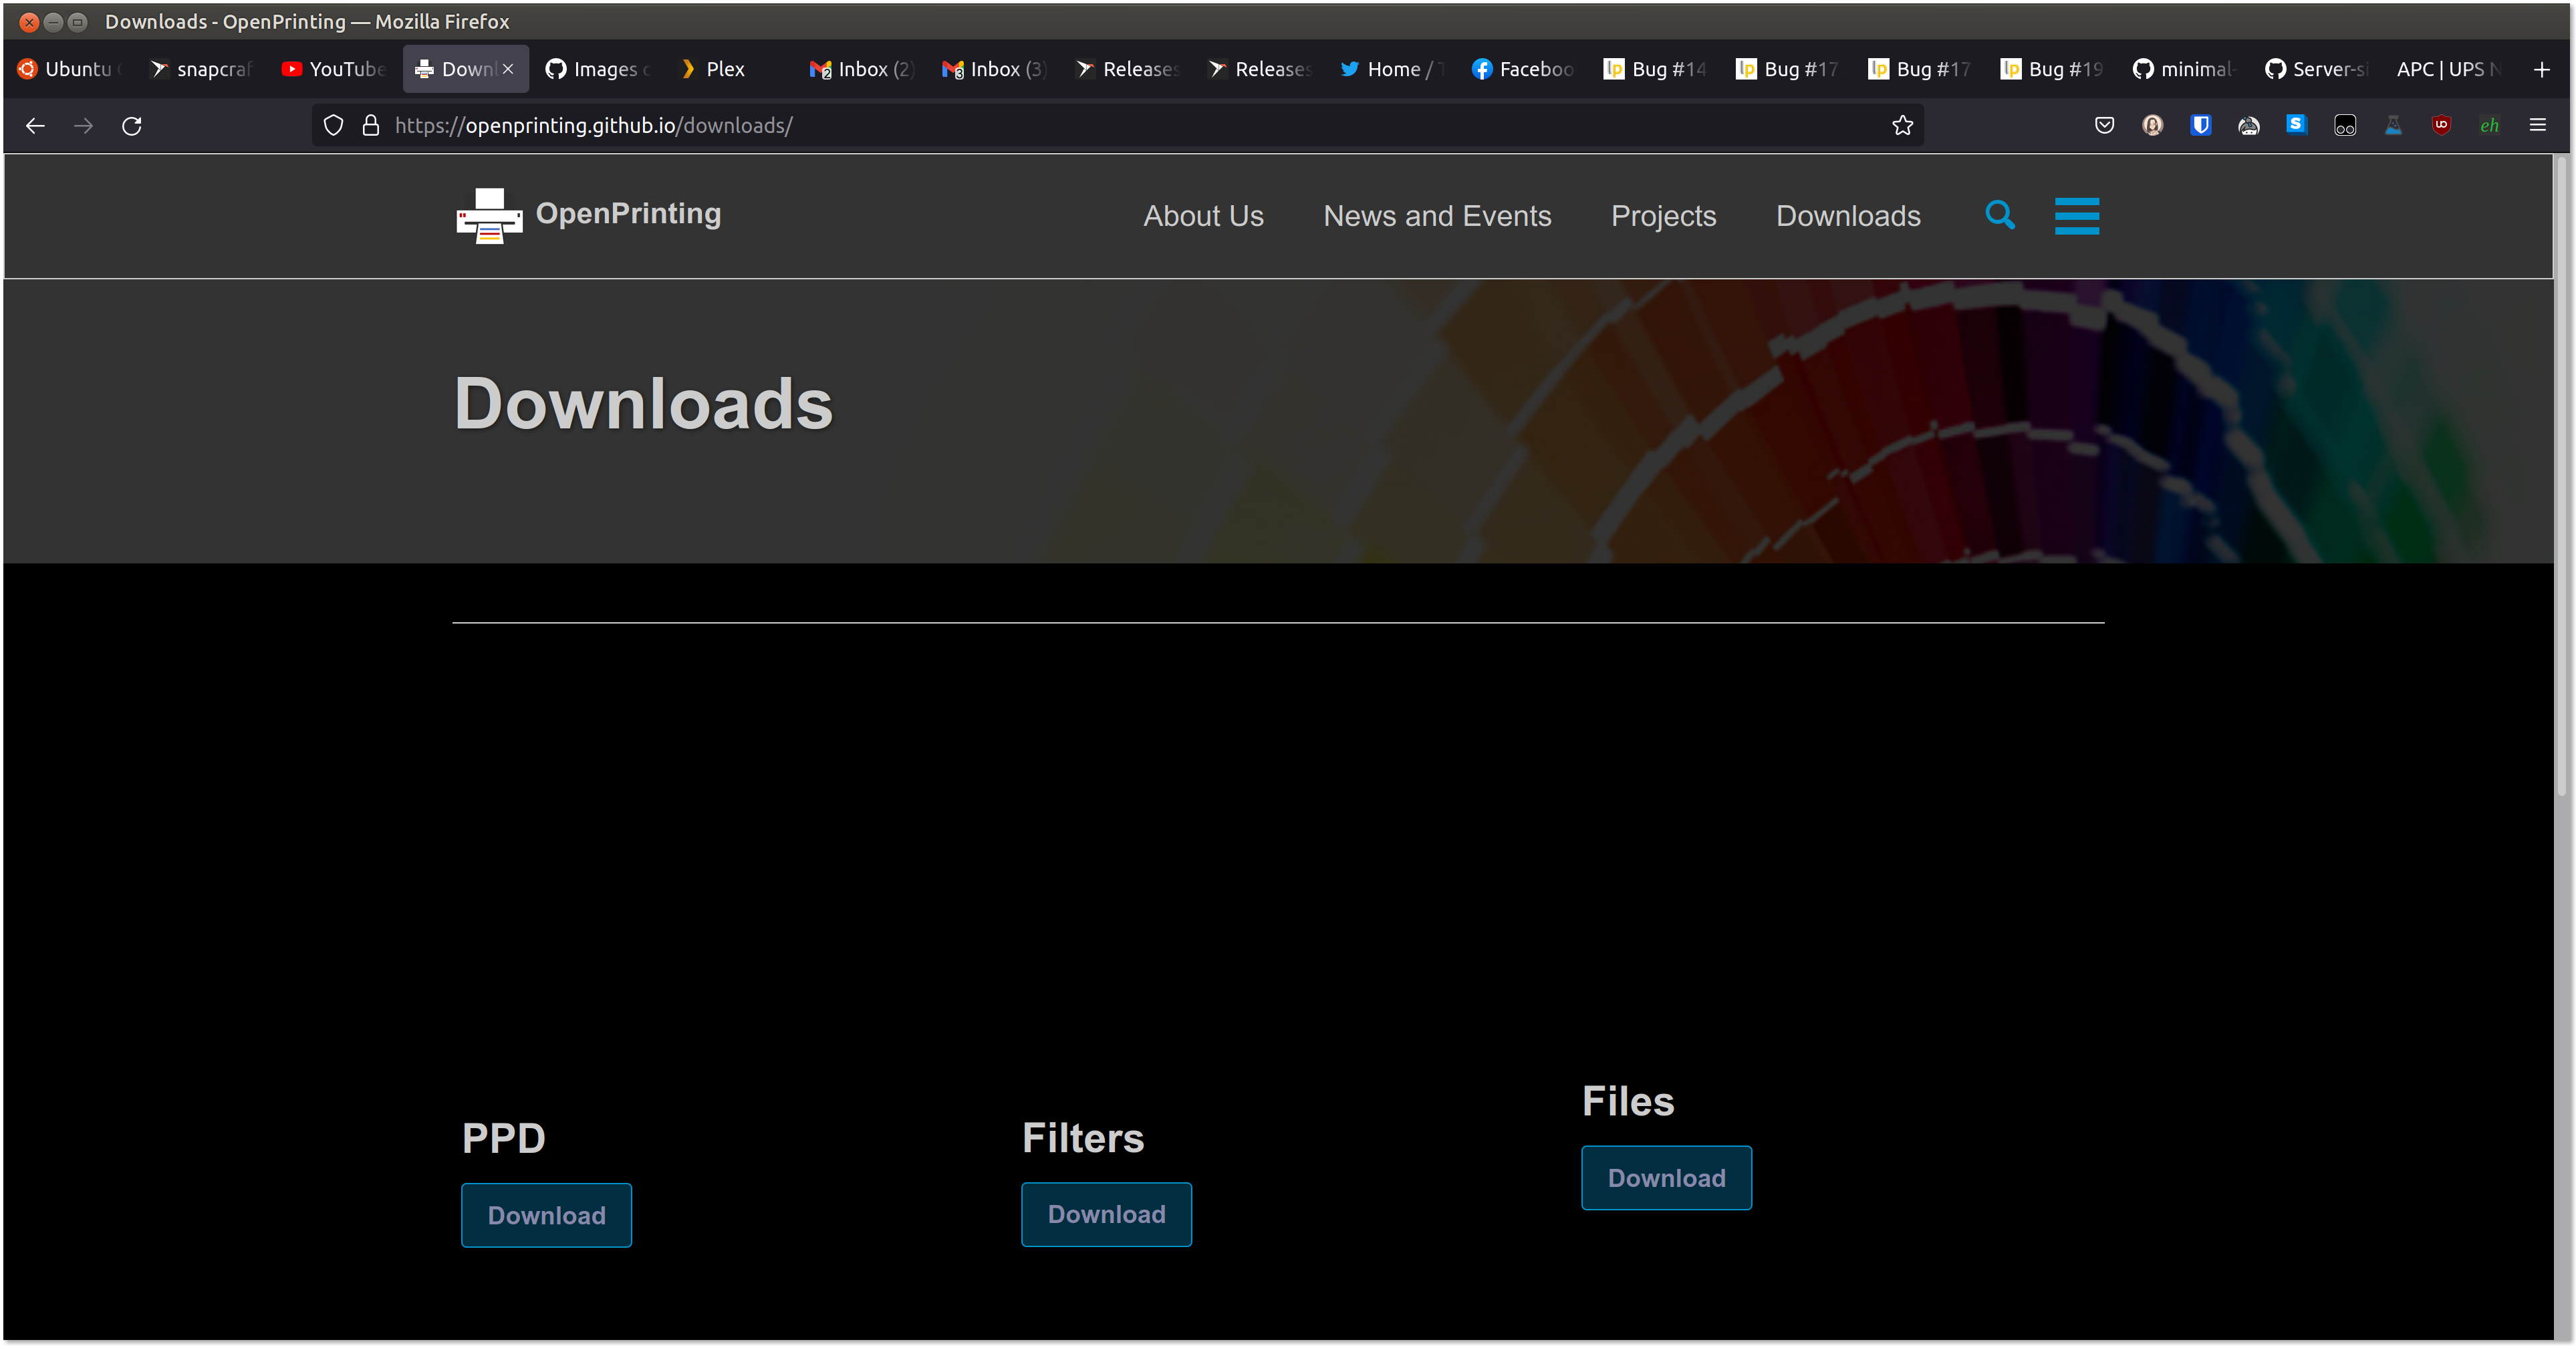Viewport: 2576px width, 1346px height.
Task: Click the Files Download button
Action: click(x=1666, y=1178)
